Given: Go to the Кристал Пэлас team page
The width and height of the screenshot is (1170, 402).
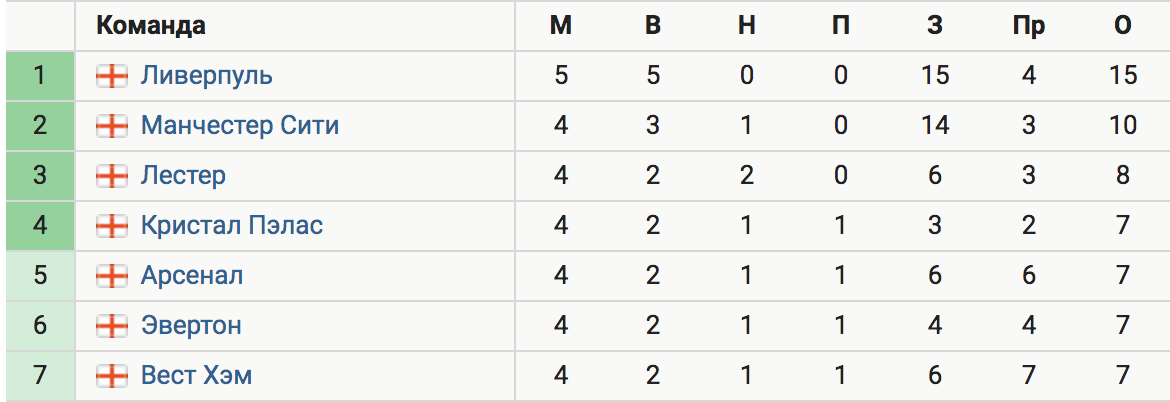Looking at the screenshot, I should pos(231,225).
